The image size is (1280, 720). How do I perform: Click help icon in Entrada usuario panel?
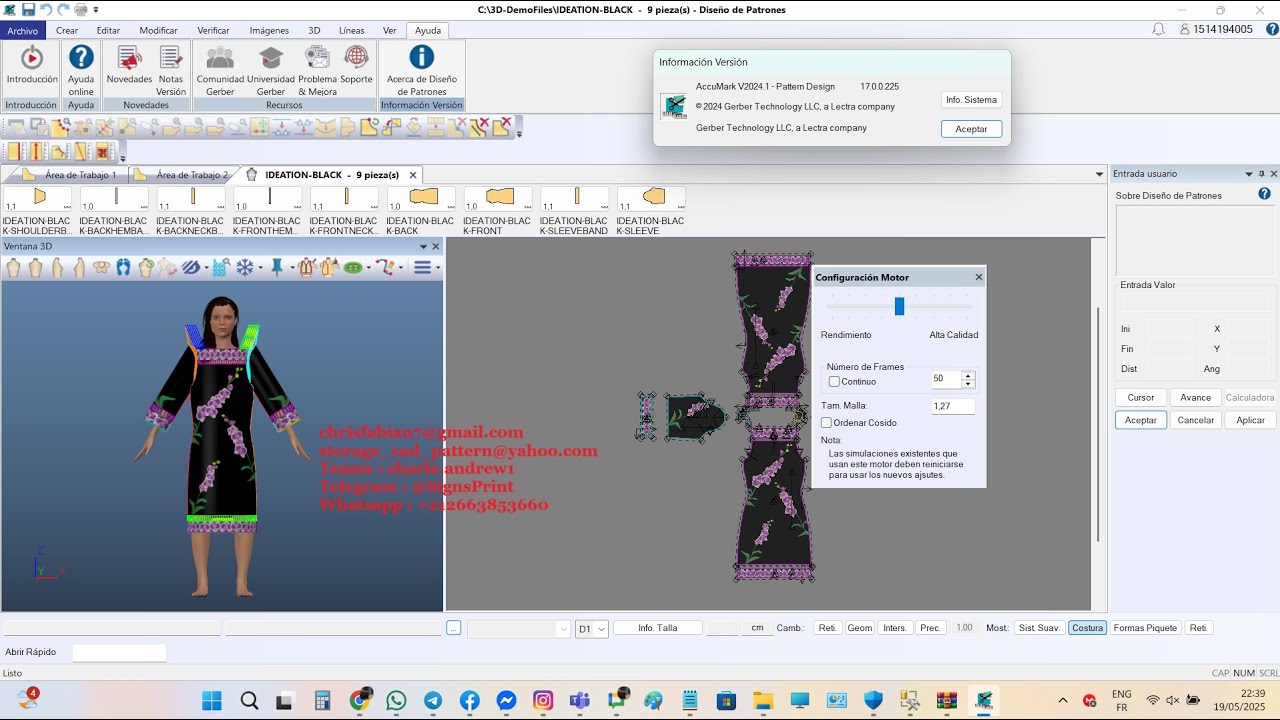click(1264, 194)
